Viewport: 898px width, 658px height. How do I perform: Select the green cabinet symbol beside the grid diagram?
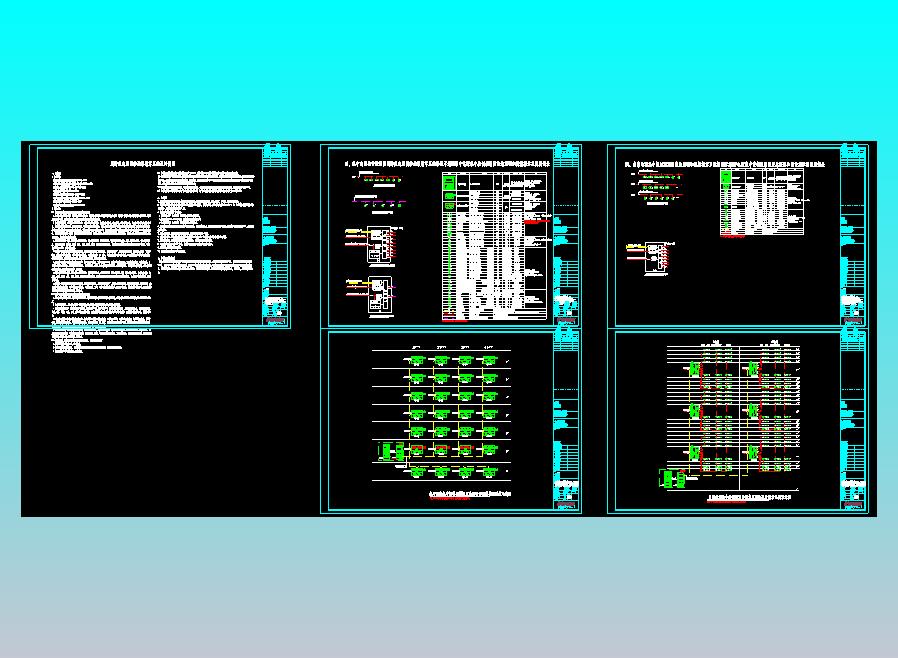click(392, 451)
